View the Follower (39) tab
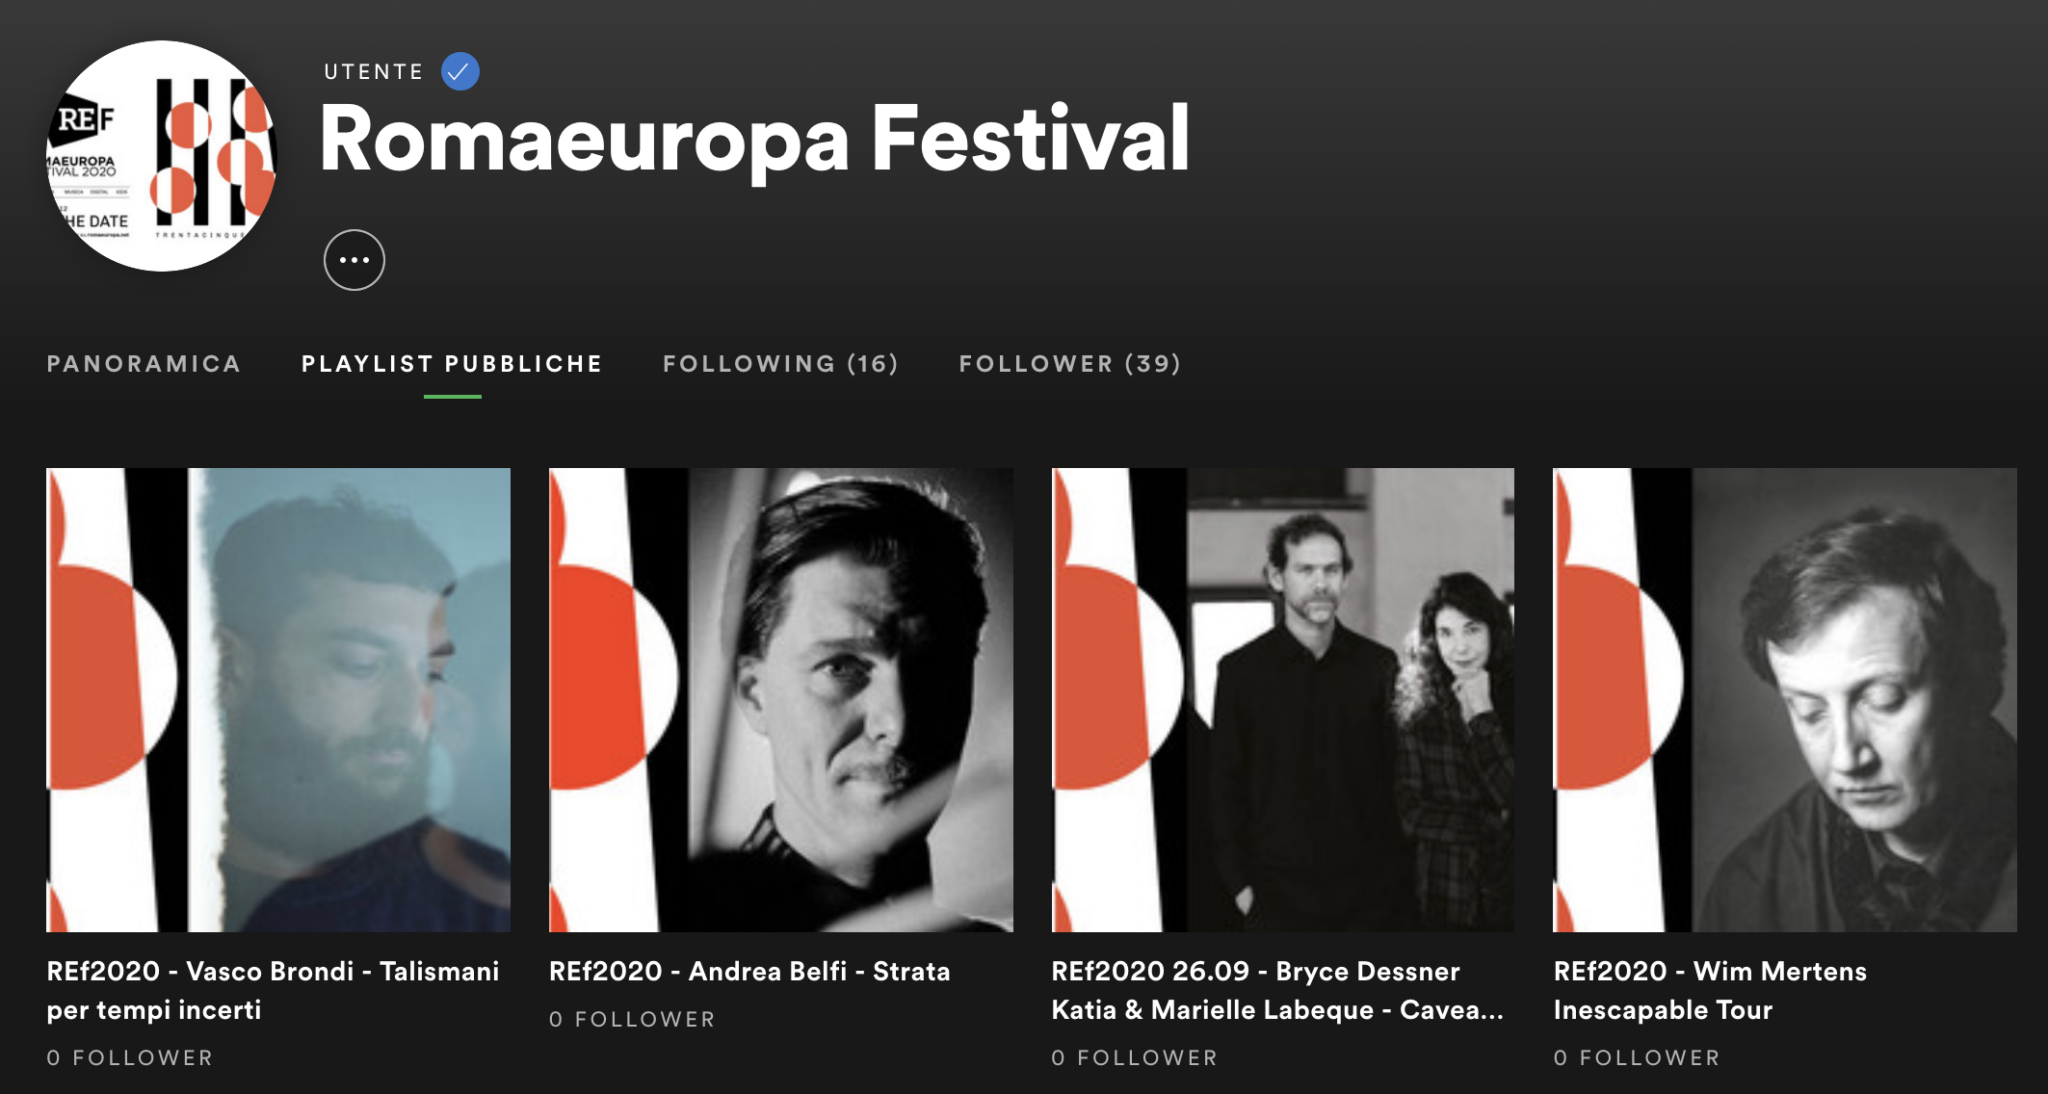 click(x=1070, y=364)
